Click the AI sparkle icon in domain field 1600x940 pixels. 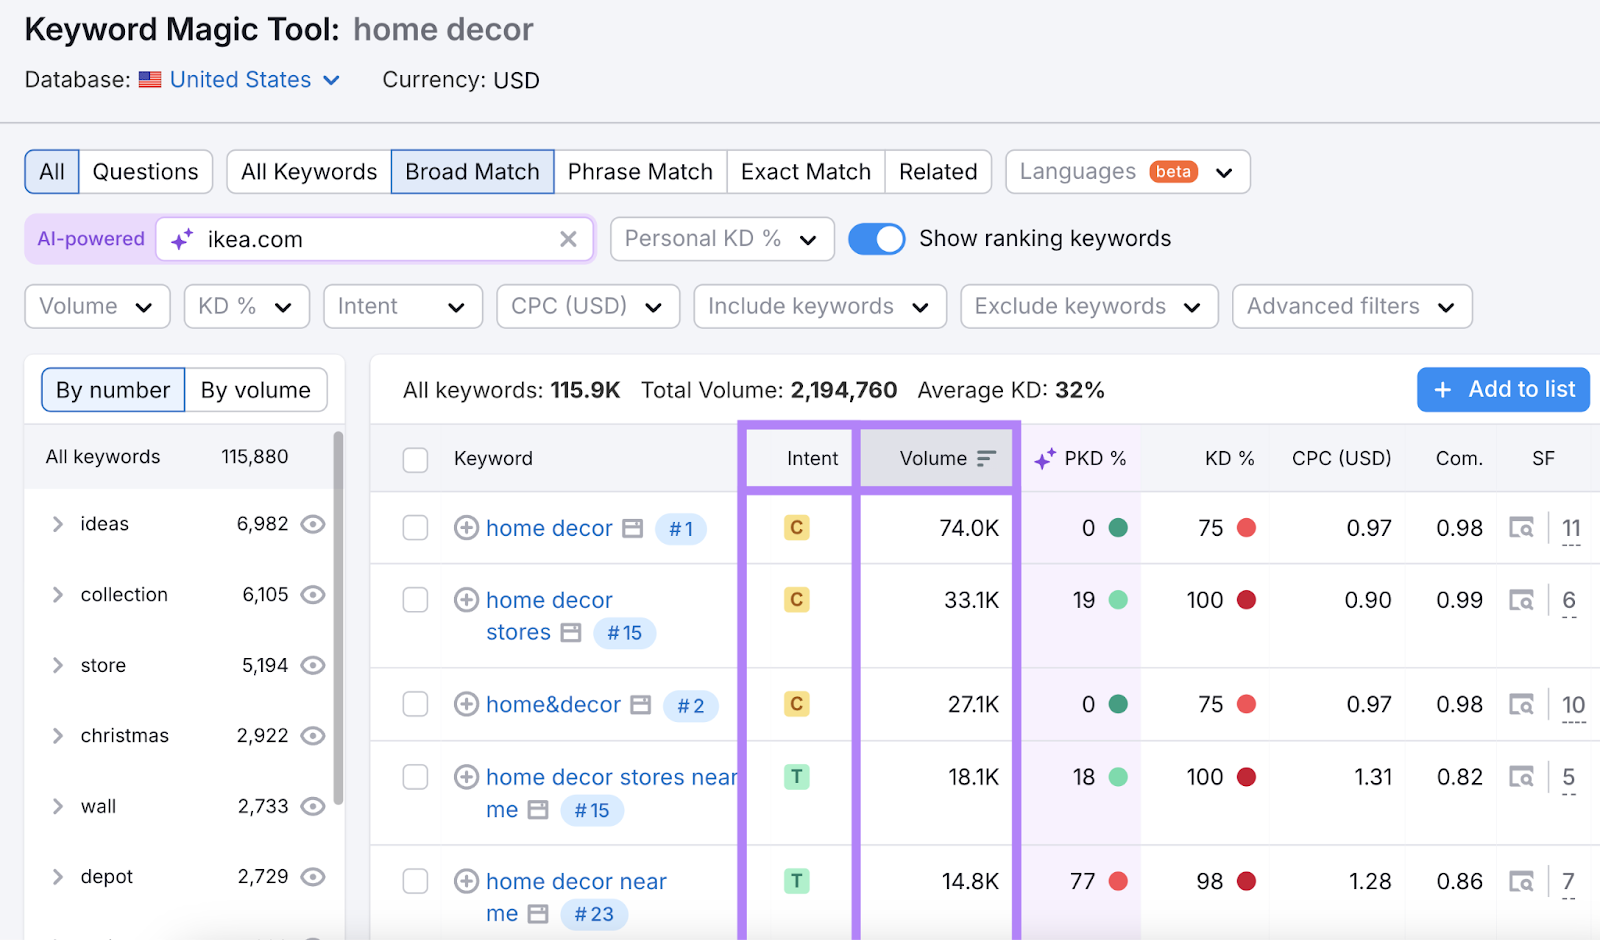[182, 240]
